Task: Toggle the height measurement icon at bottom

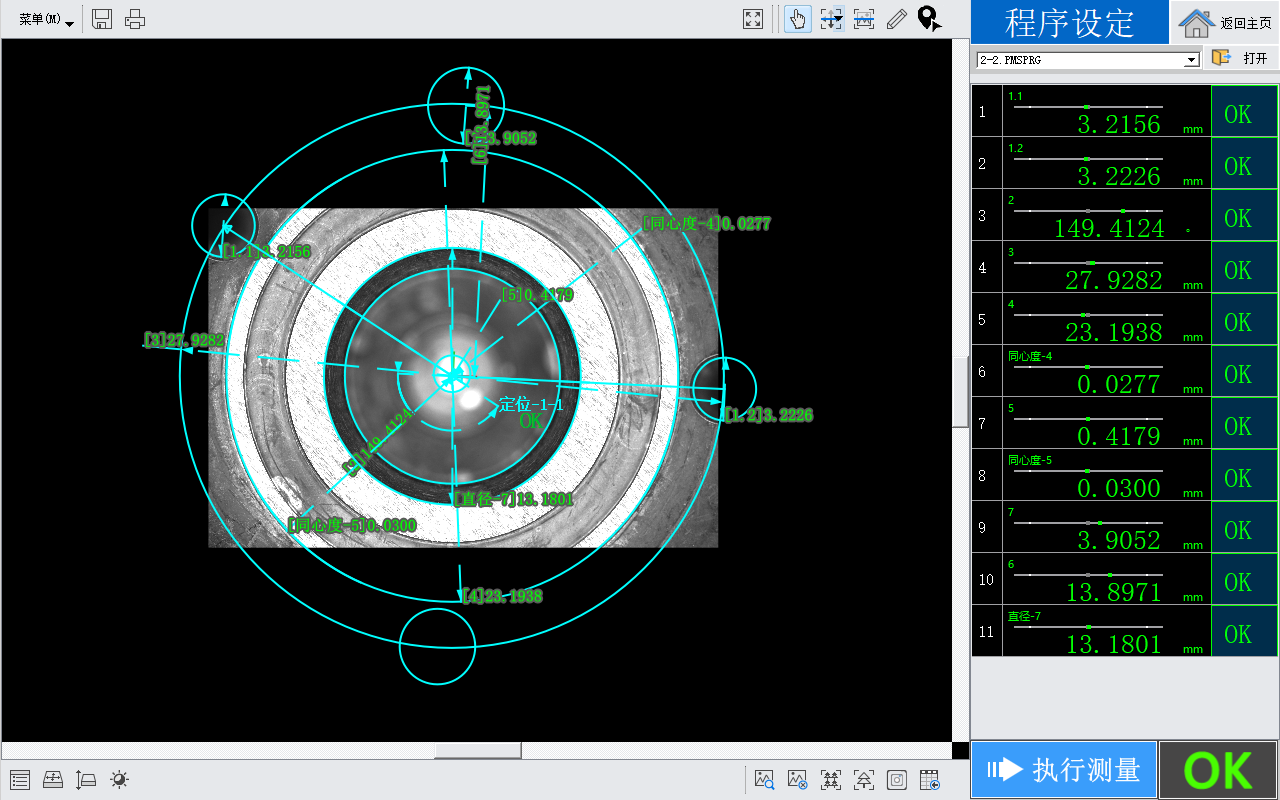Action: pyautogui.click(x=86, y=780)
